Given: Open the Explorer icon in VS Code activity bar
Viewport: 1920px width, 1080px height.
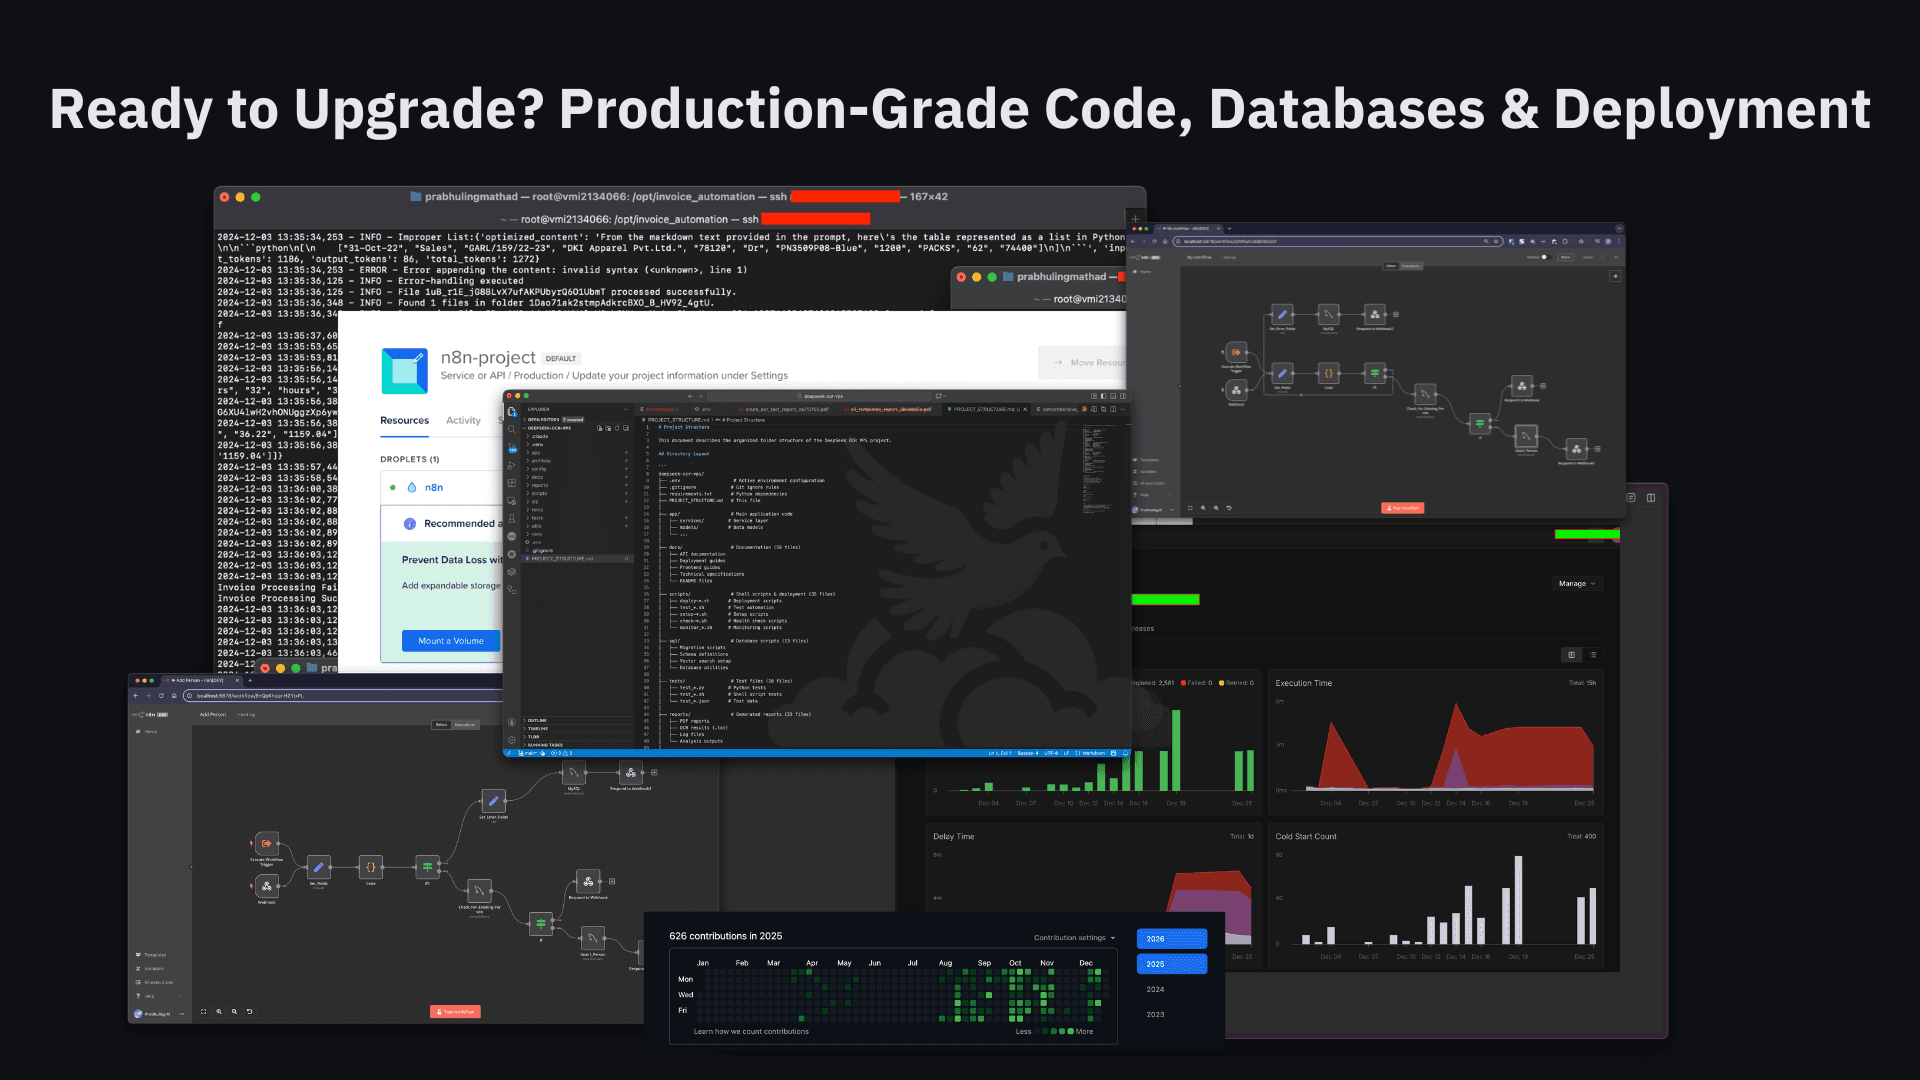Looking at the screenshot, I should point(512,412).
